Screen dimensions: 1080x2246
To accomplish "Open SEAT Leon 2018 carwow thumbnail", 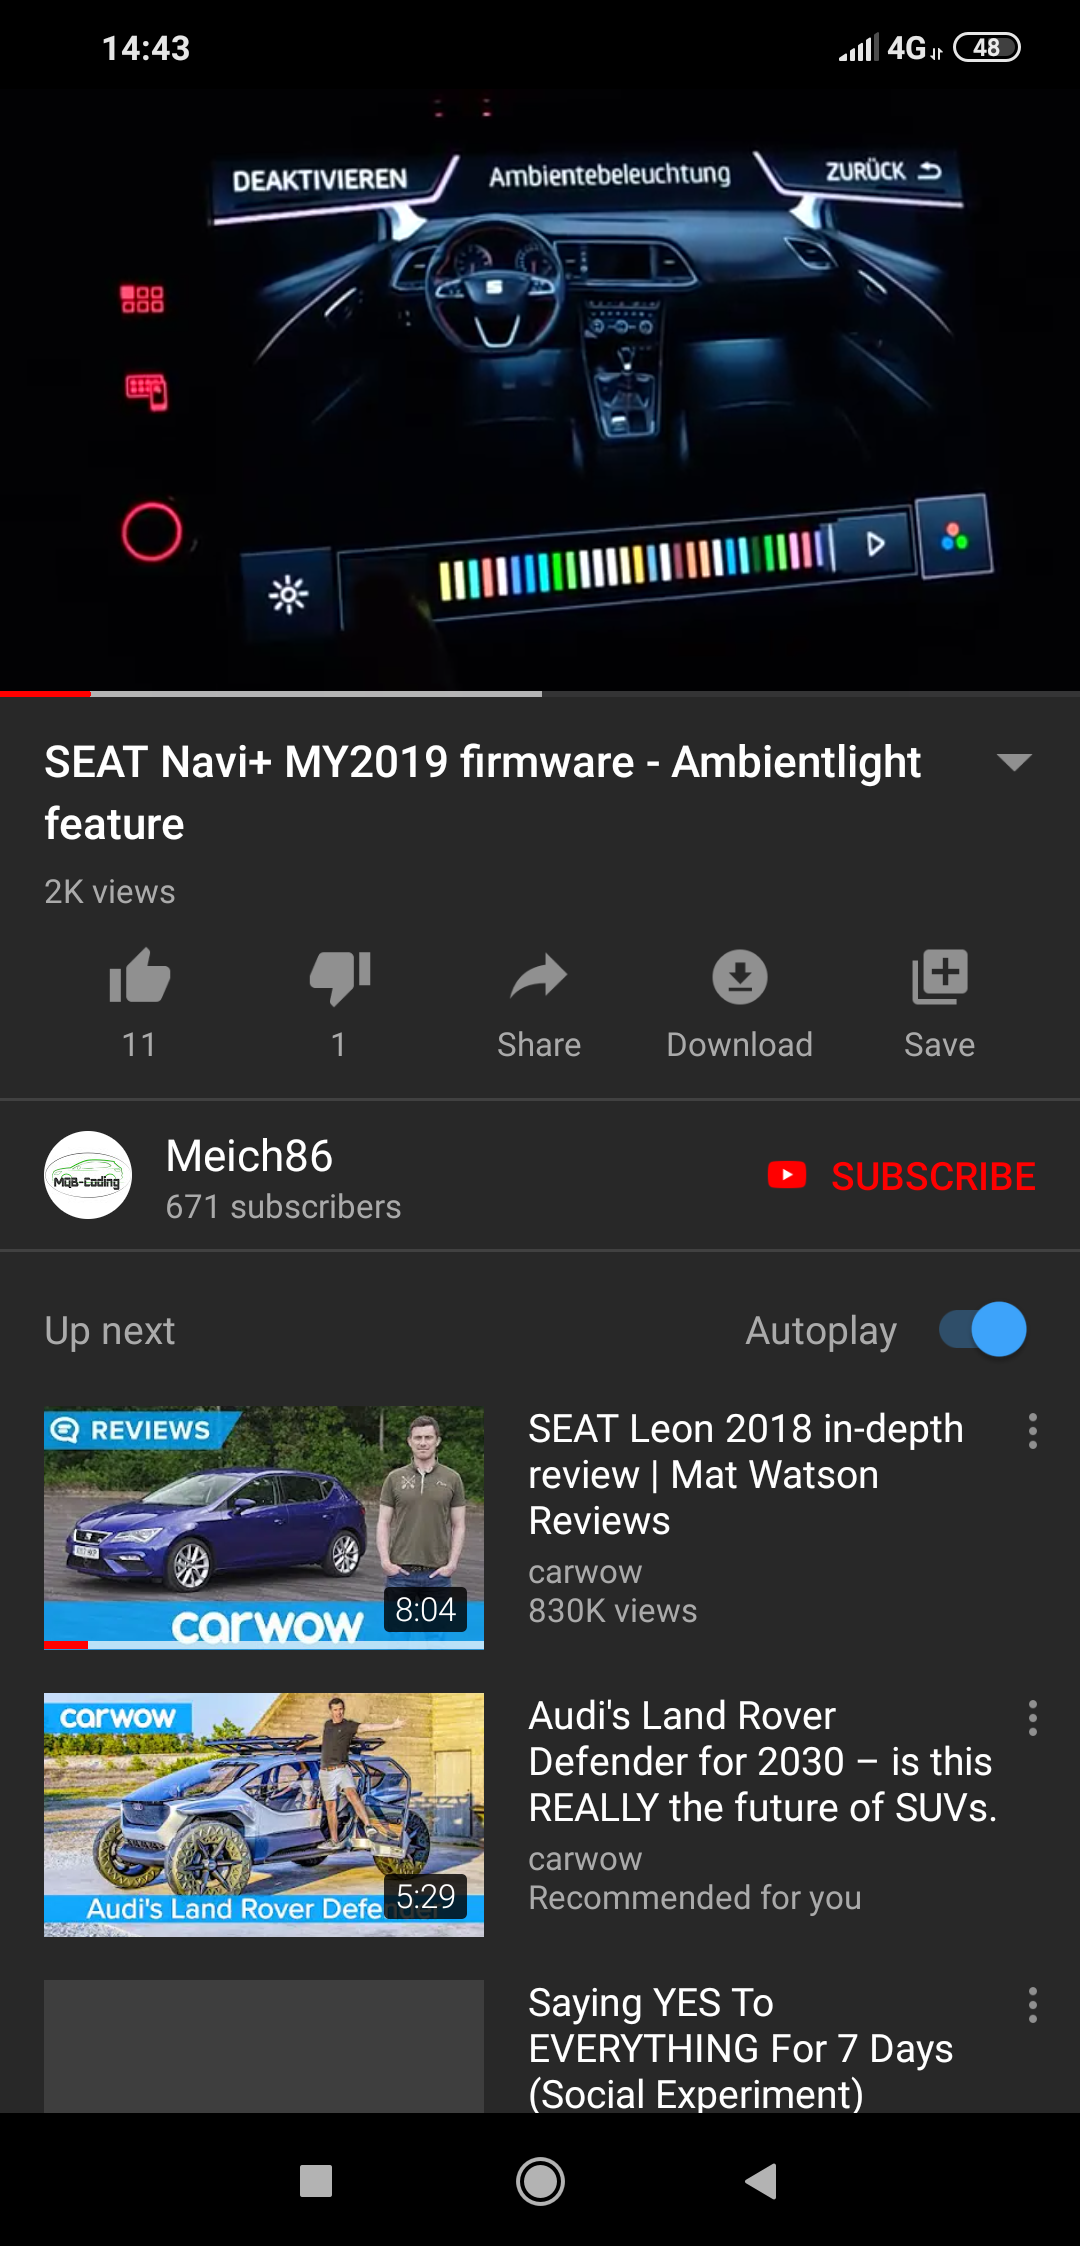I will [x=264, y=1527].
